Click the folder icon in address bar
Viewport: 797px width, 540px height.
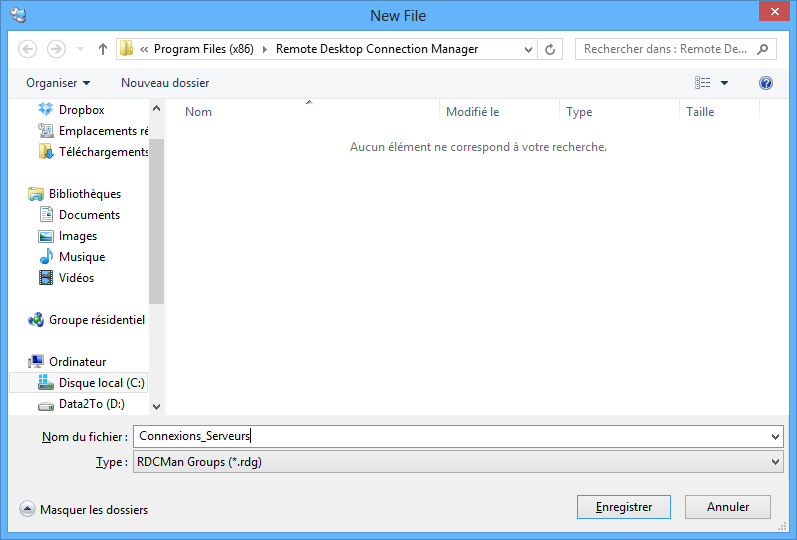point(126,49)
